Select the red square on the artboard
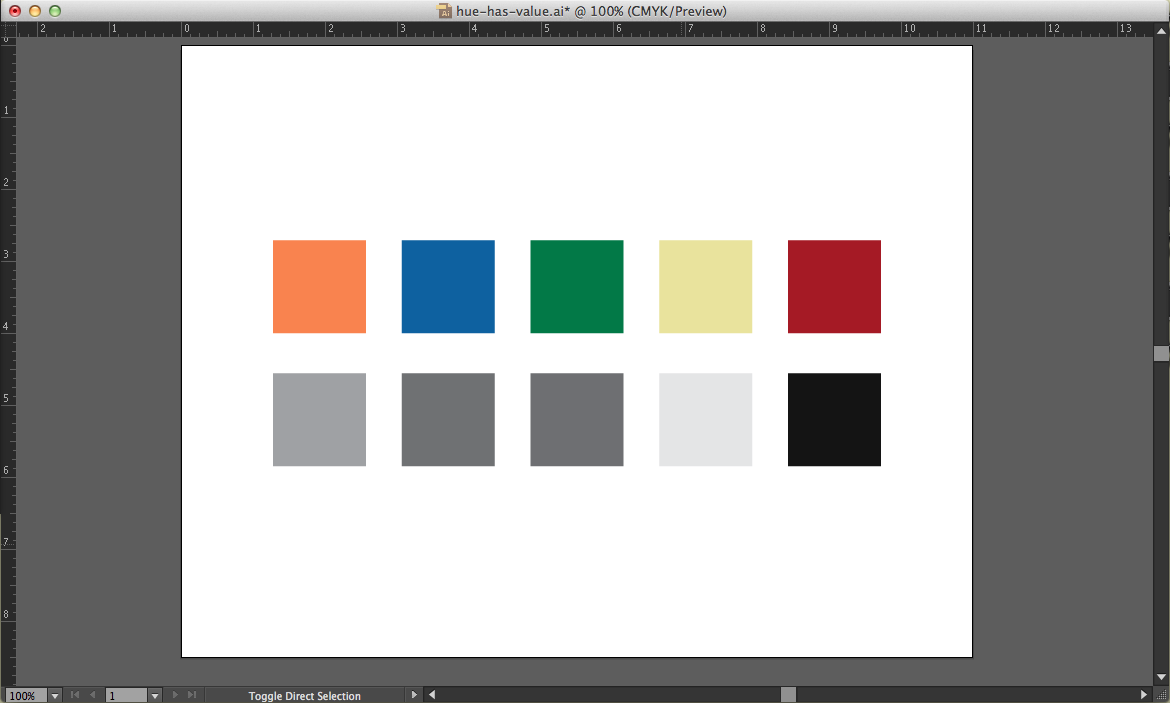Image resolution: width=1170 pixels, height=703 pixels. [x=834, y=286]
